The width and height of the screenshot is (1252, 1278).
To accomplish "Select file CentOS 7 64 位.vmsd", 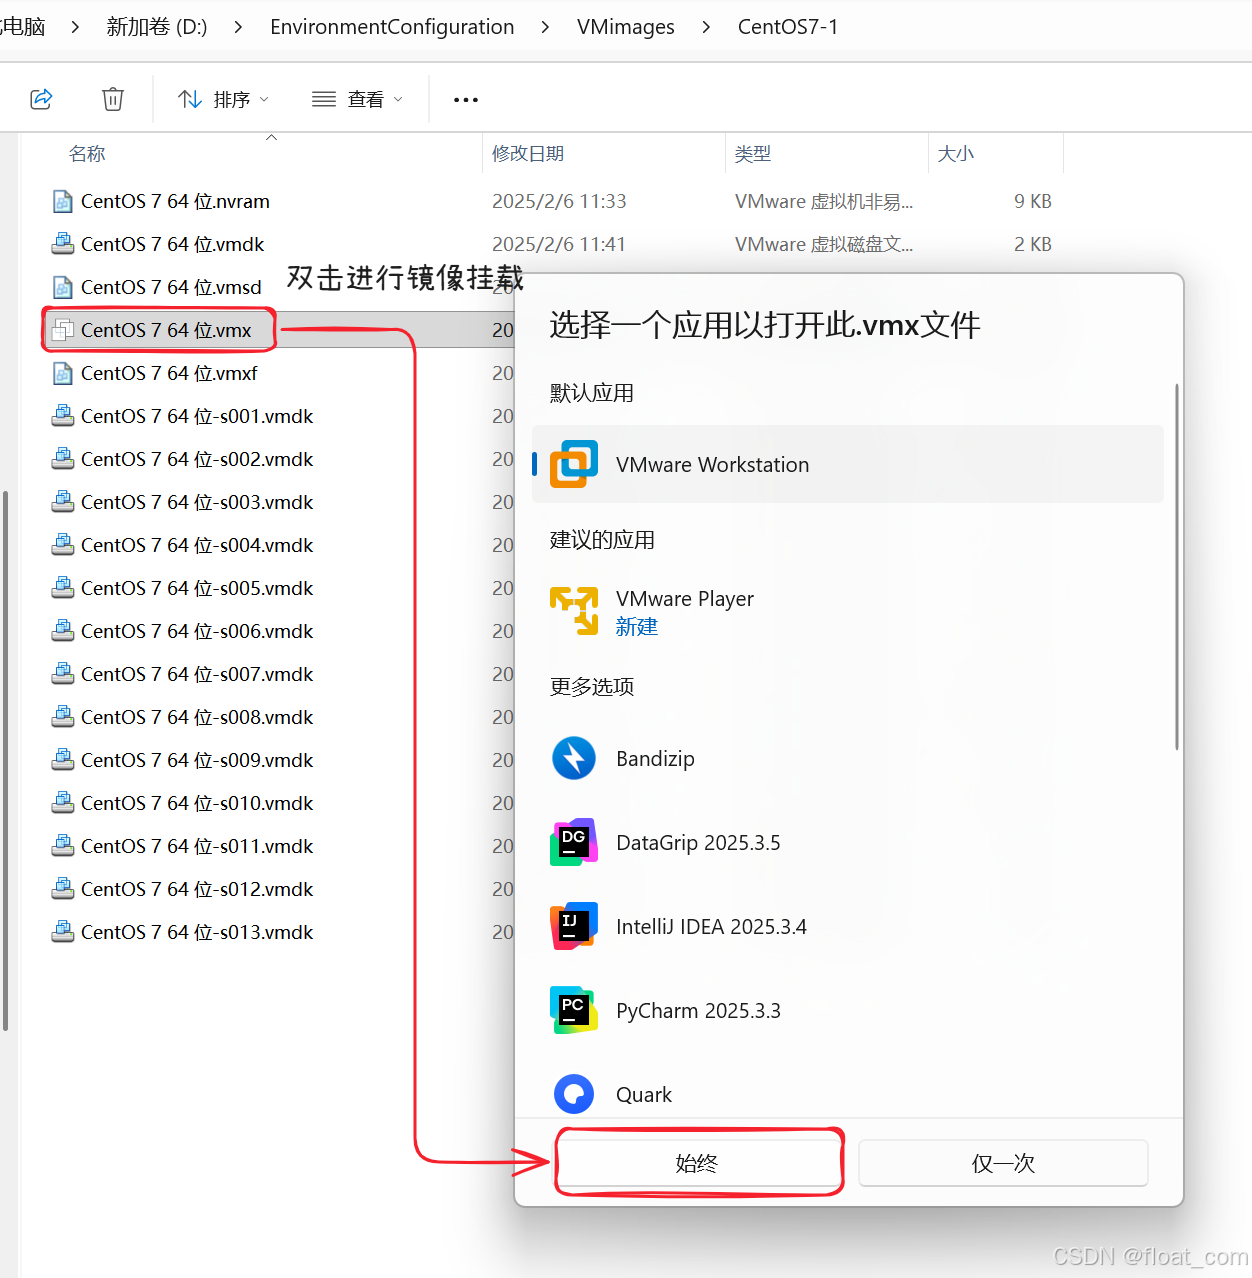I will point(171,287).
